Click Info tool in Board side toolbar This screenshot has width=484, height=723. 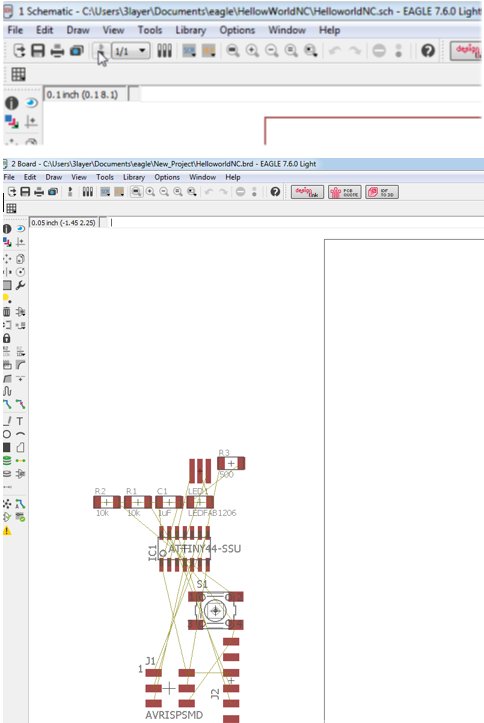[x=7, y=229]
